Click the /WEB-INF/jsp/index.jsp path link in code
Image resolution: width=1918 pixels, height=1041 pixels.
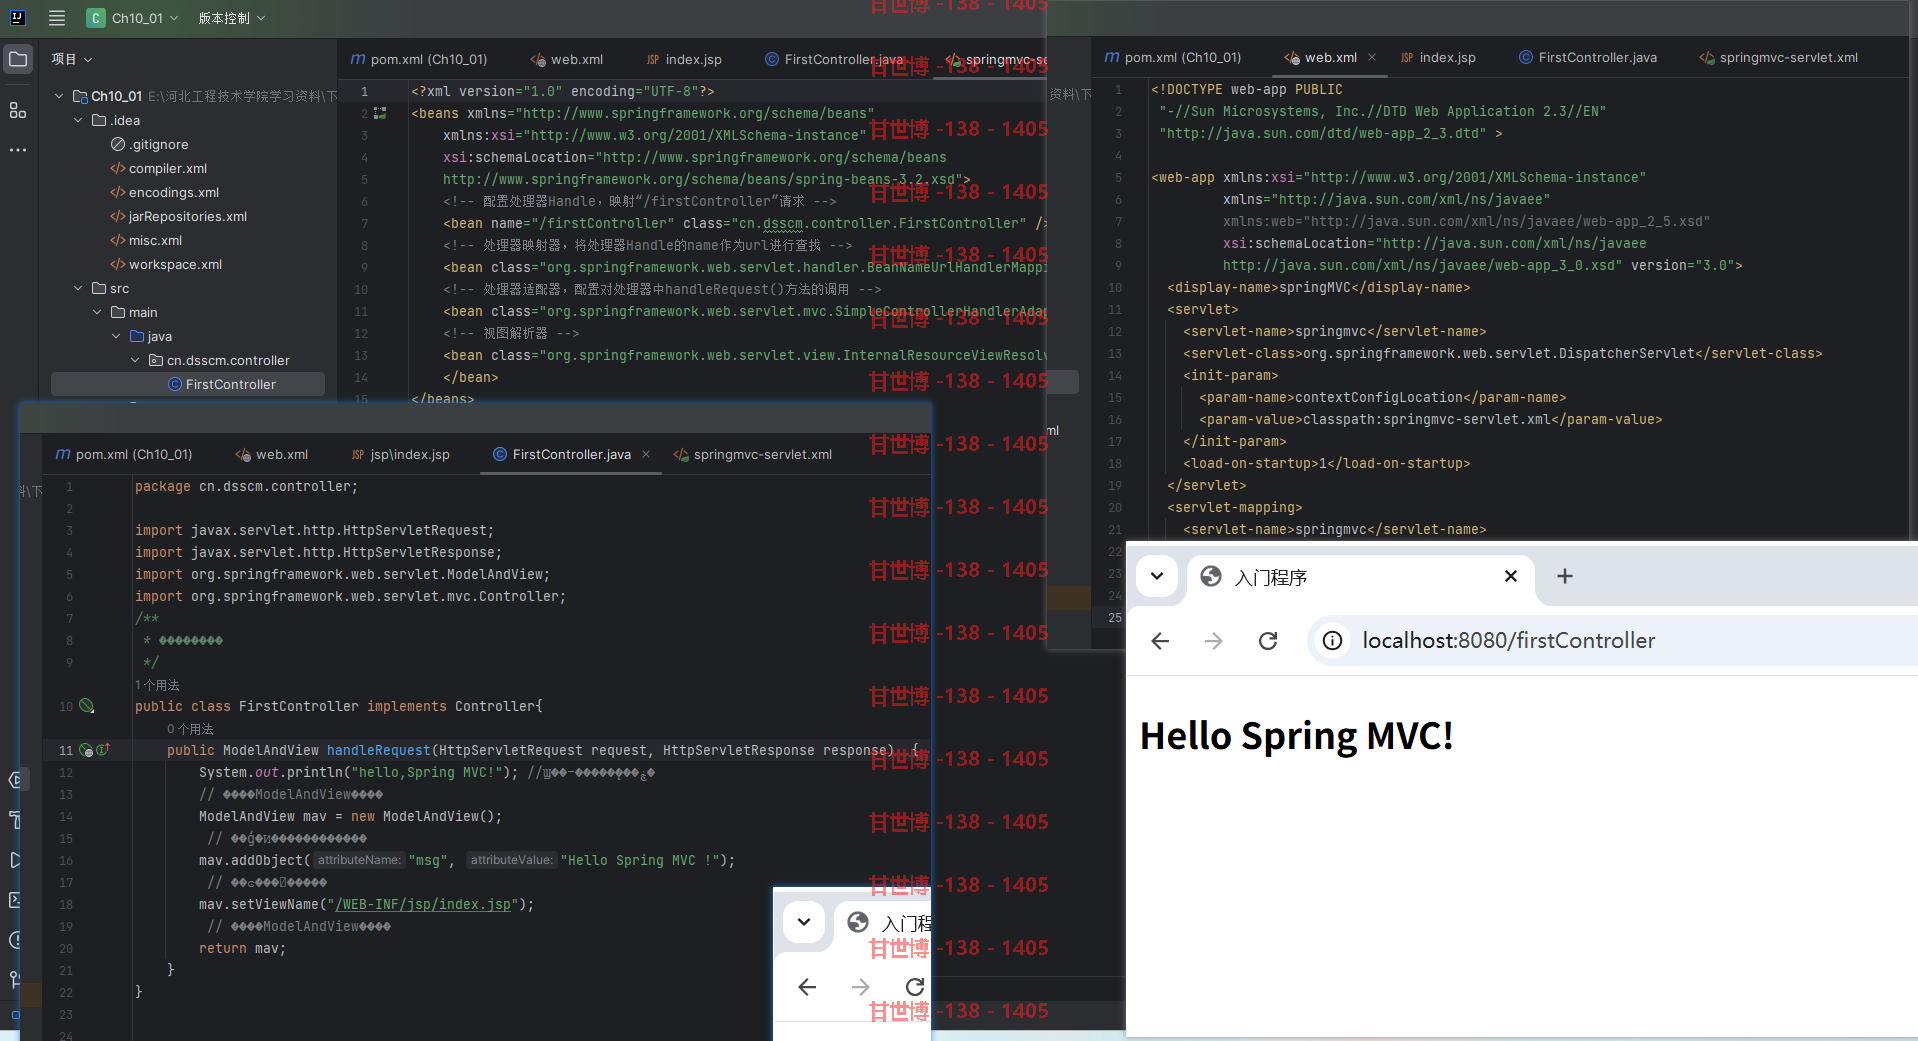(423, 904)
